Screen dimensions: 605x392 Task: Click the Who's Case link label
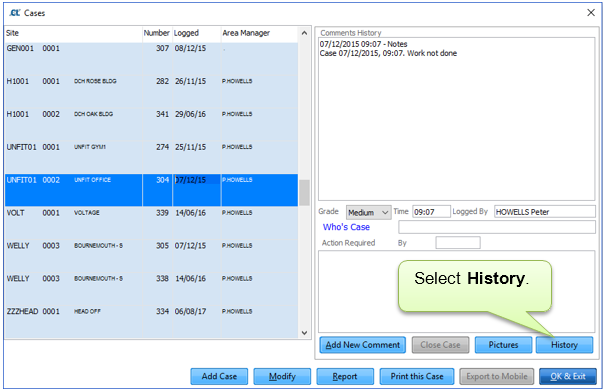point(346,227)
